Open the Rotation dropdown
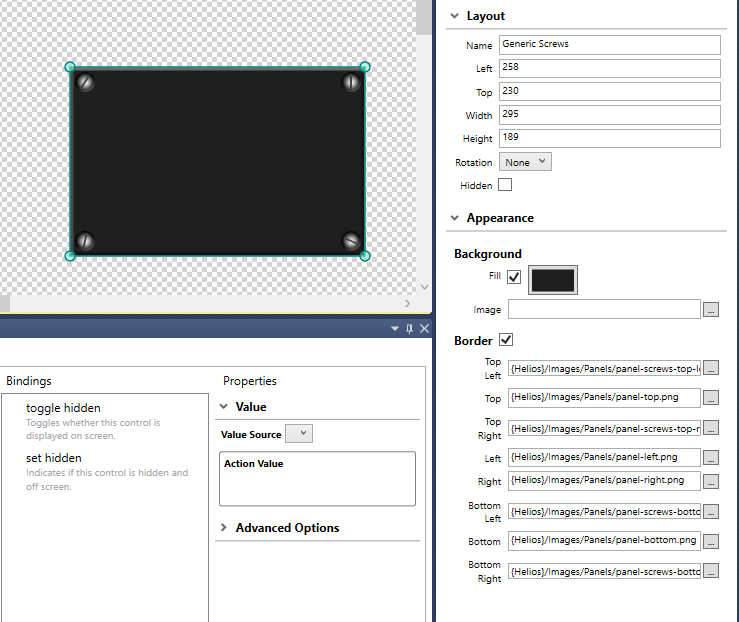The width and height of the screenshot is (739, 622). [525, 162]
